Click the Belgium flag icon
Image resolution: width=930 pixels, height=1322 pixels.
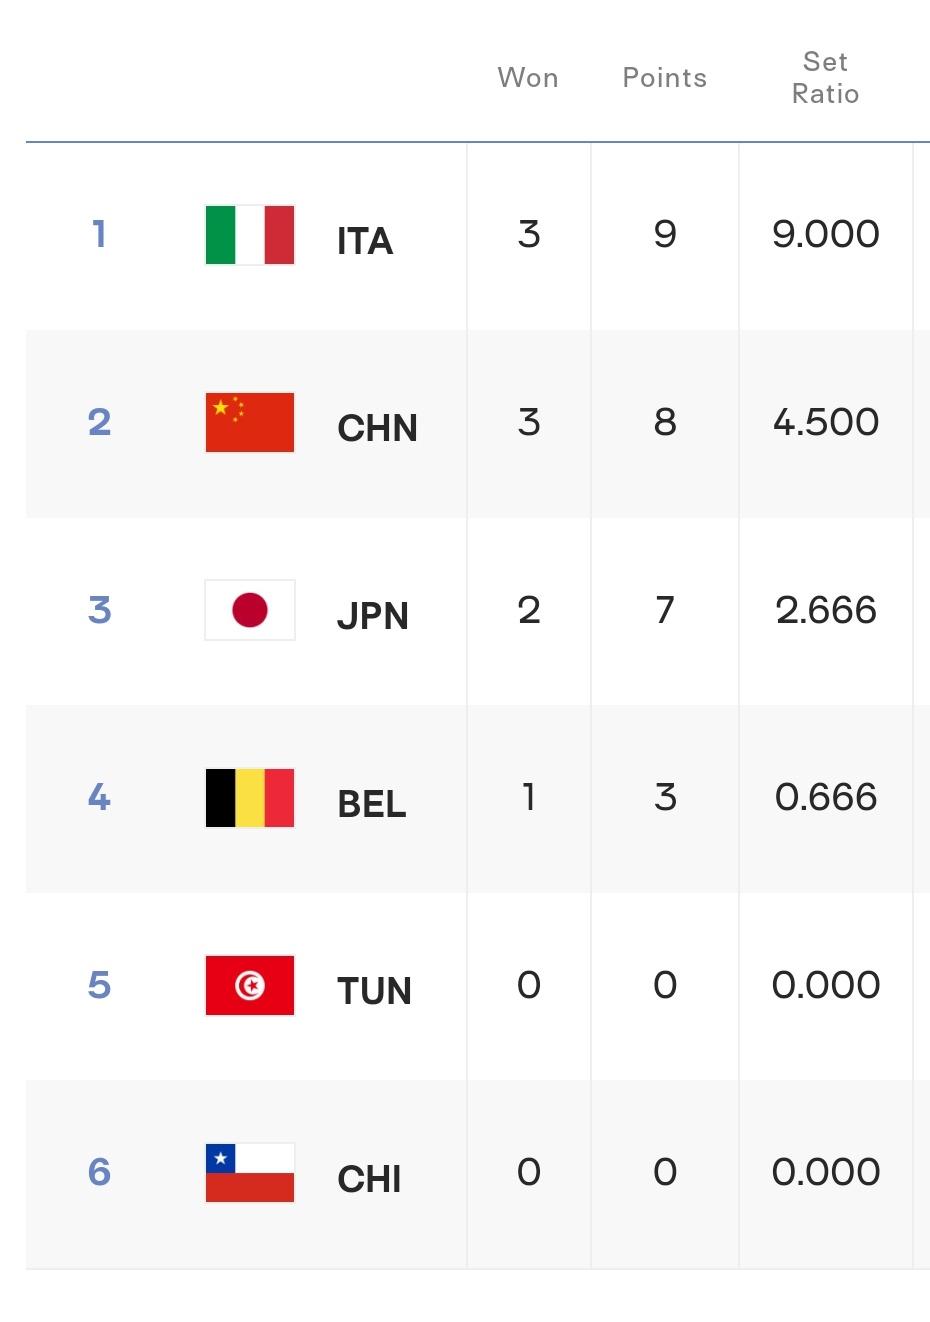point(250,798)
